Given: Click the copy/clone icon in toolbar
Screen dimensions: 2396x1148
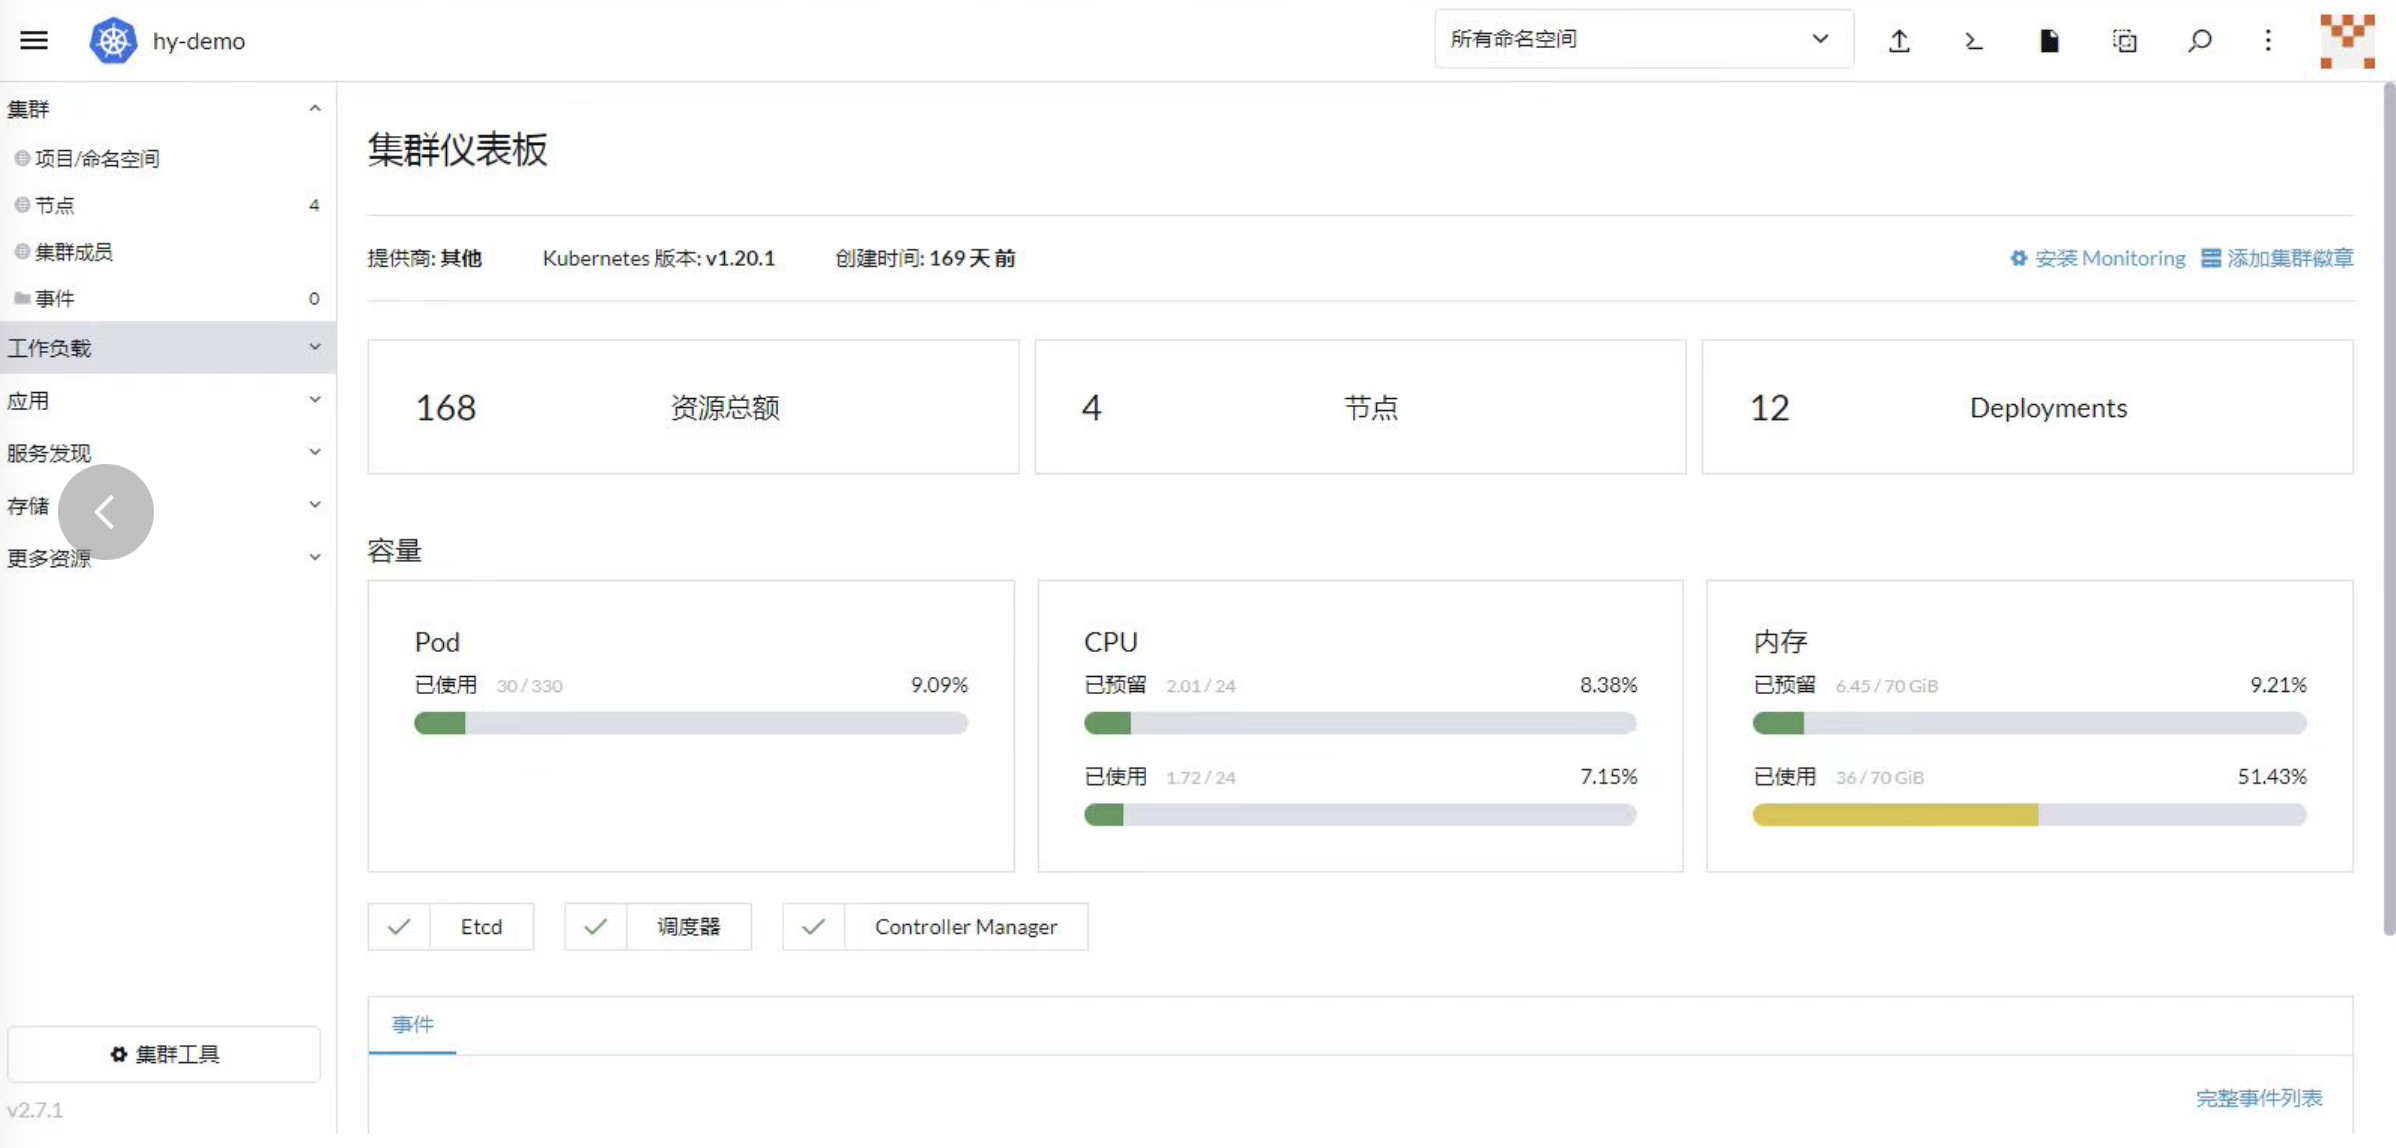Looking at the screenshot, I should coord(2124,40).
